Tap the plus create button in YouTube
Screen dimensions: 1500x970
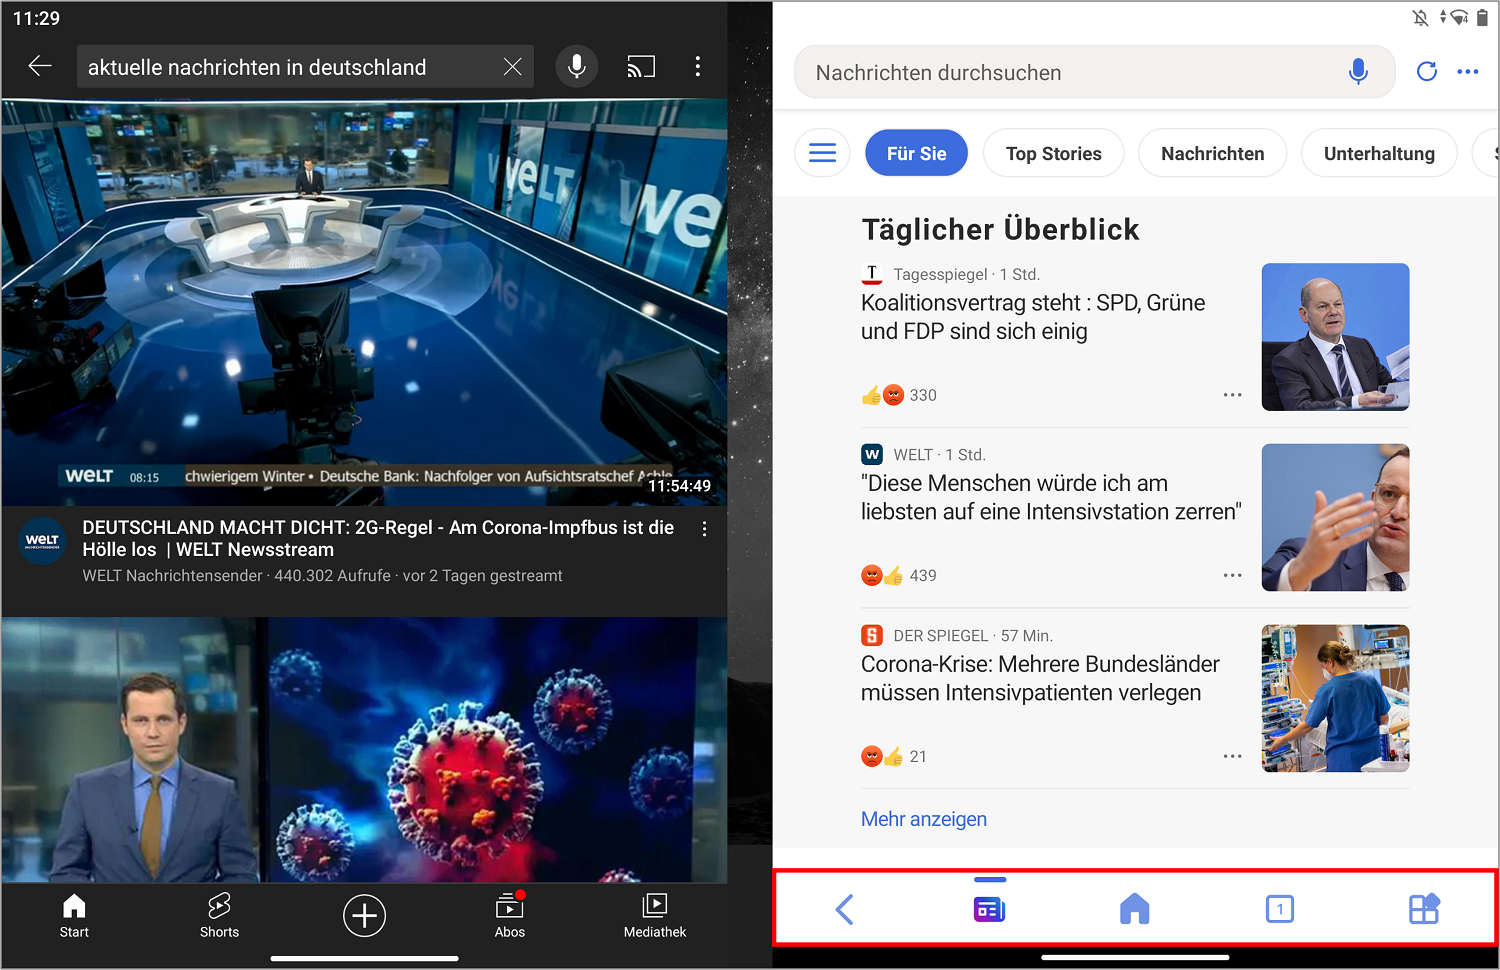tap(365, 916)
